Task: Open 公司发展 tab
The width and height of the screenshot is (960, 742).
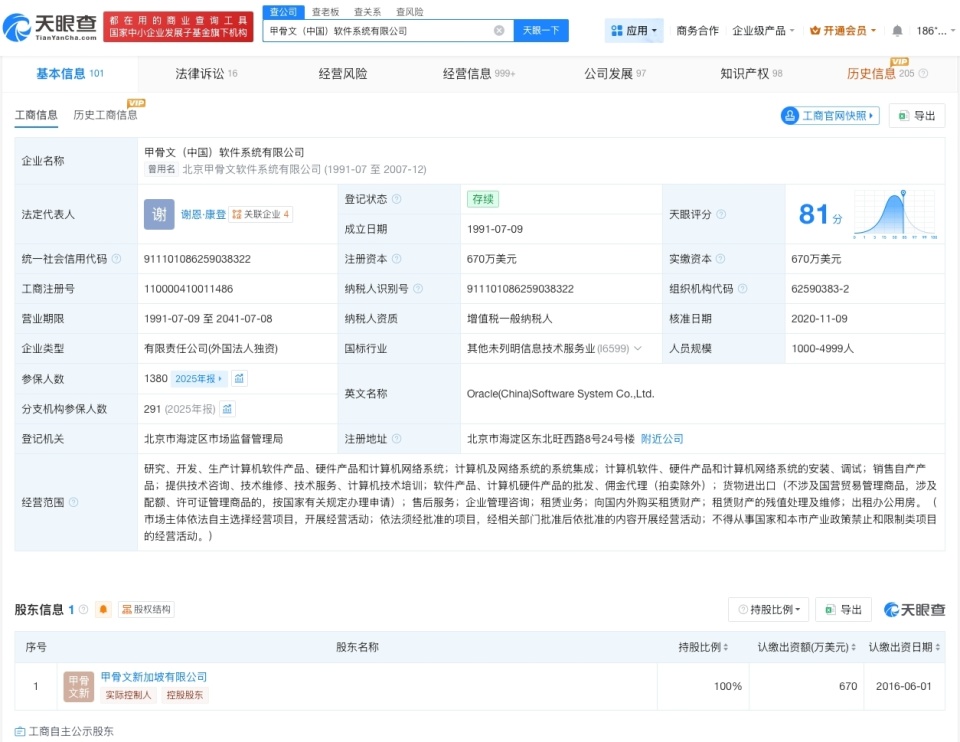Action: pyautogui.click(x=615, y=73)
